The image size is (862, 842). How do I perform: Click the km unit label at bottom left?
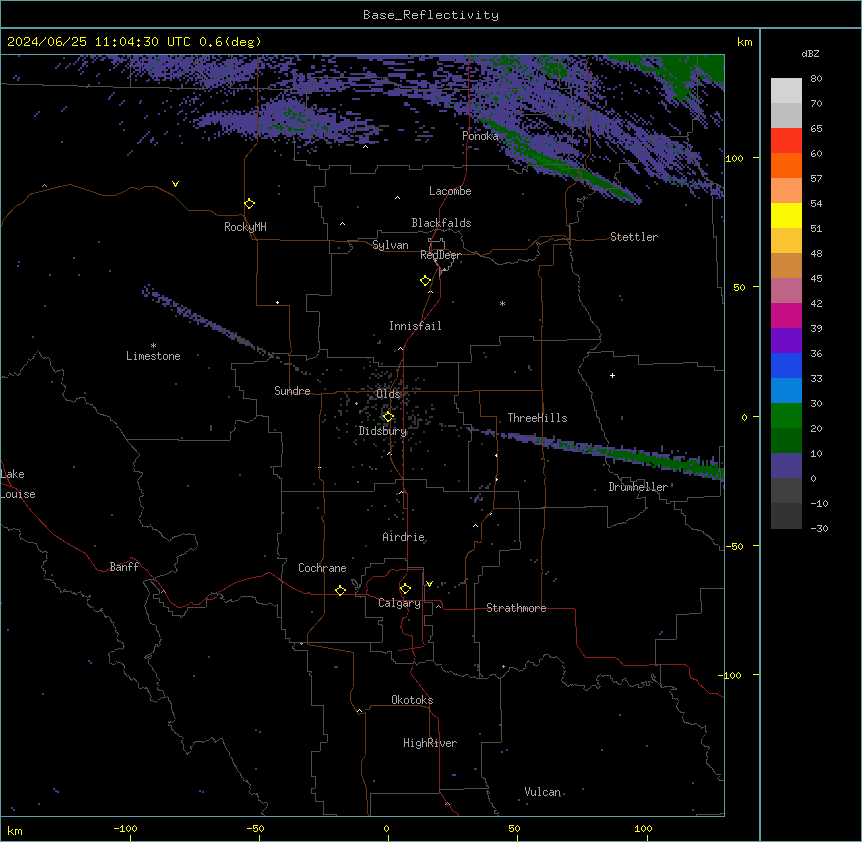[15, 830]
